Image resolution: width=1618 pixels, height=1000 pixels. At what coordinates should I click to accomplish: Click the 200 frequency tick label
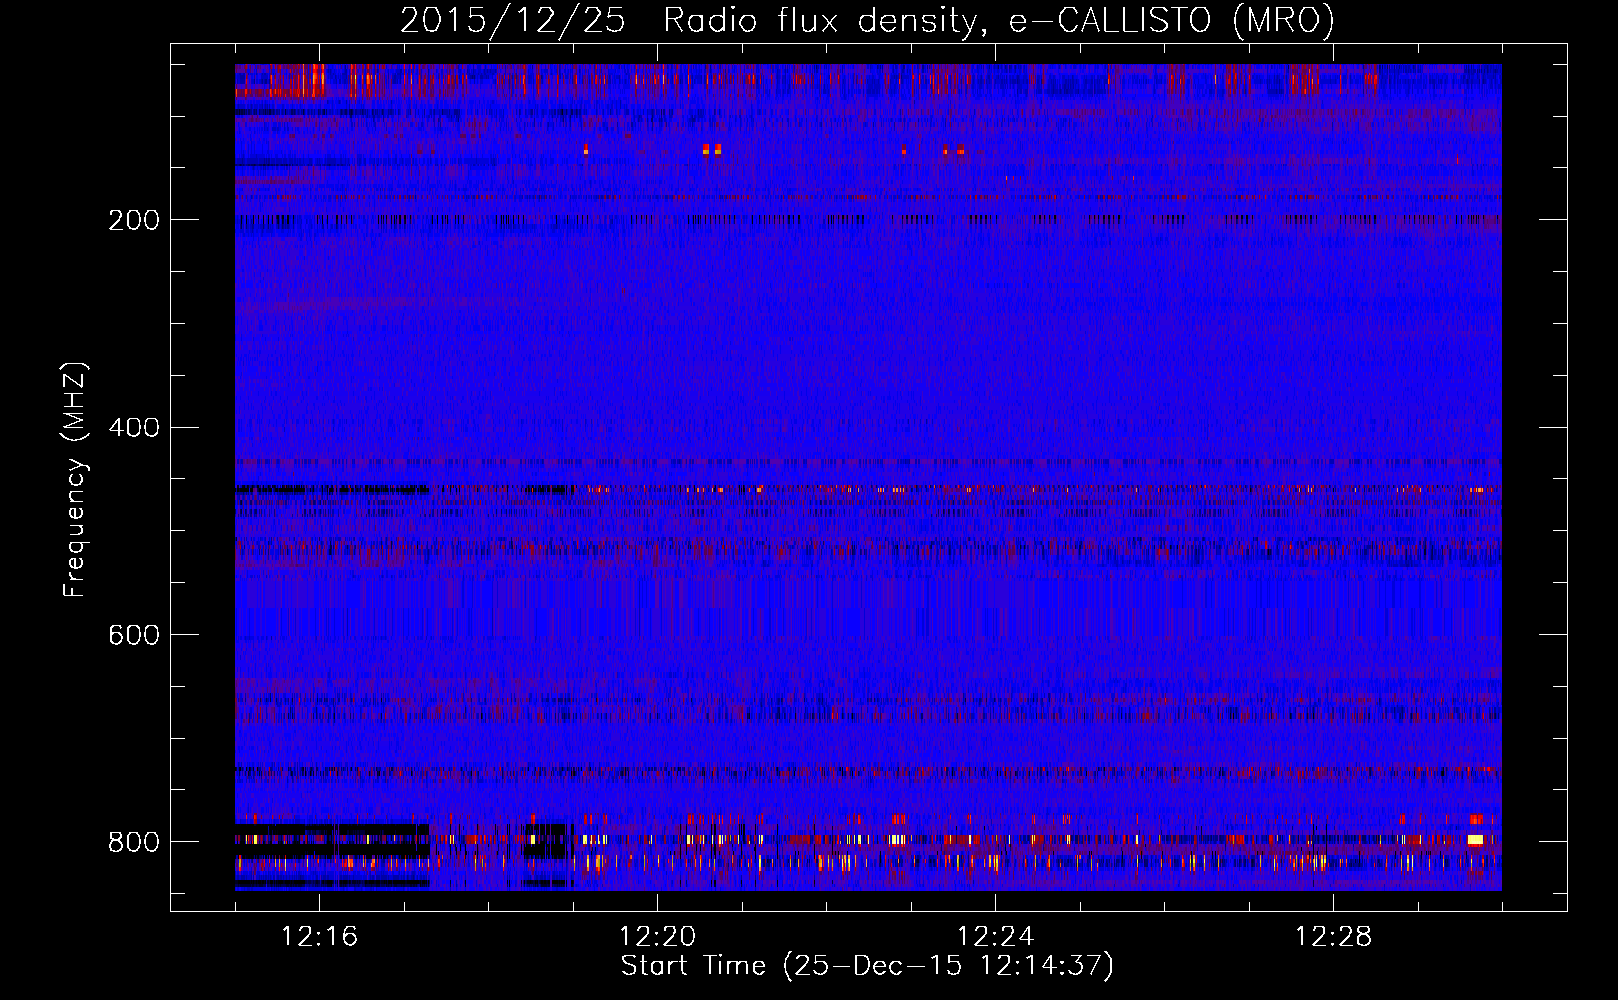coord(134,220)
